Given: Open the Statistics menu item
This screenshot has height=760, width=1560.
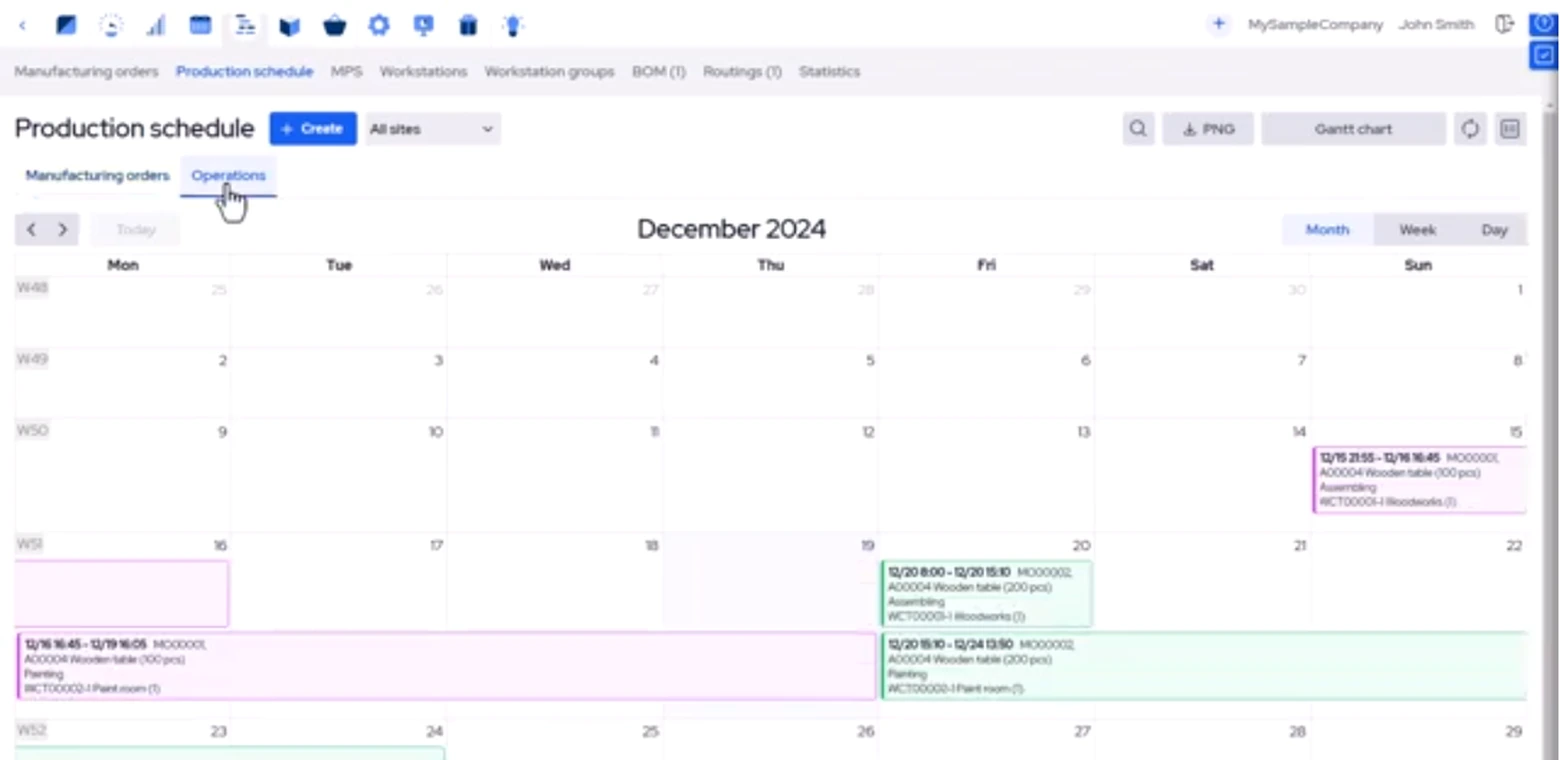Looking at the screenshot, I should tap(829, 72).
